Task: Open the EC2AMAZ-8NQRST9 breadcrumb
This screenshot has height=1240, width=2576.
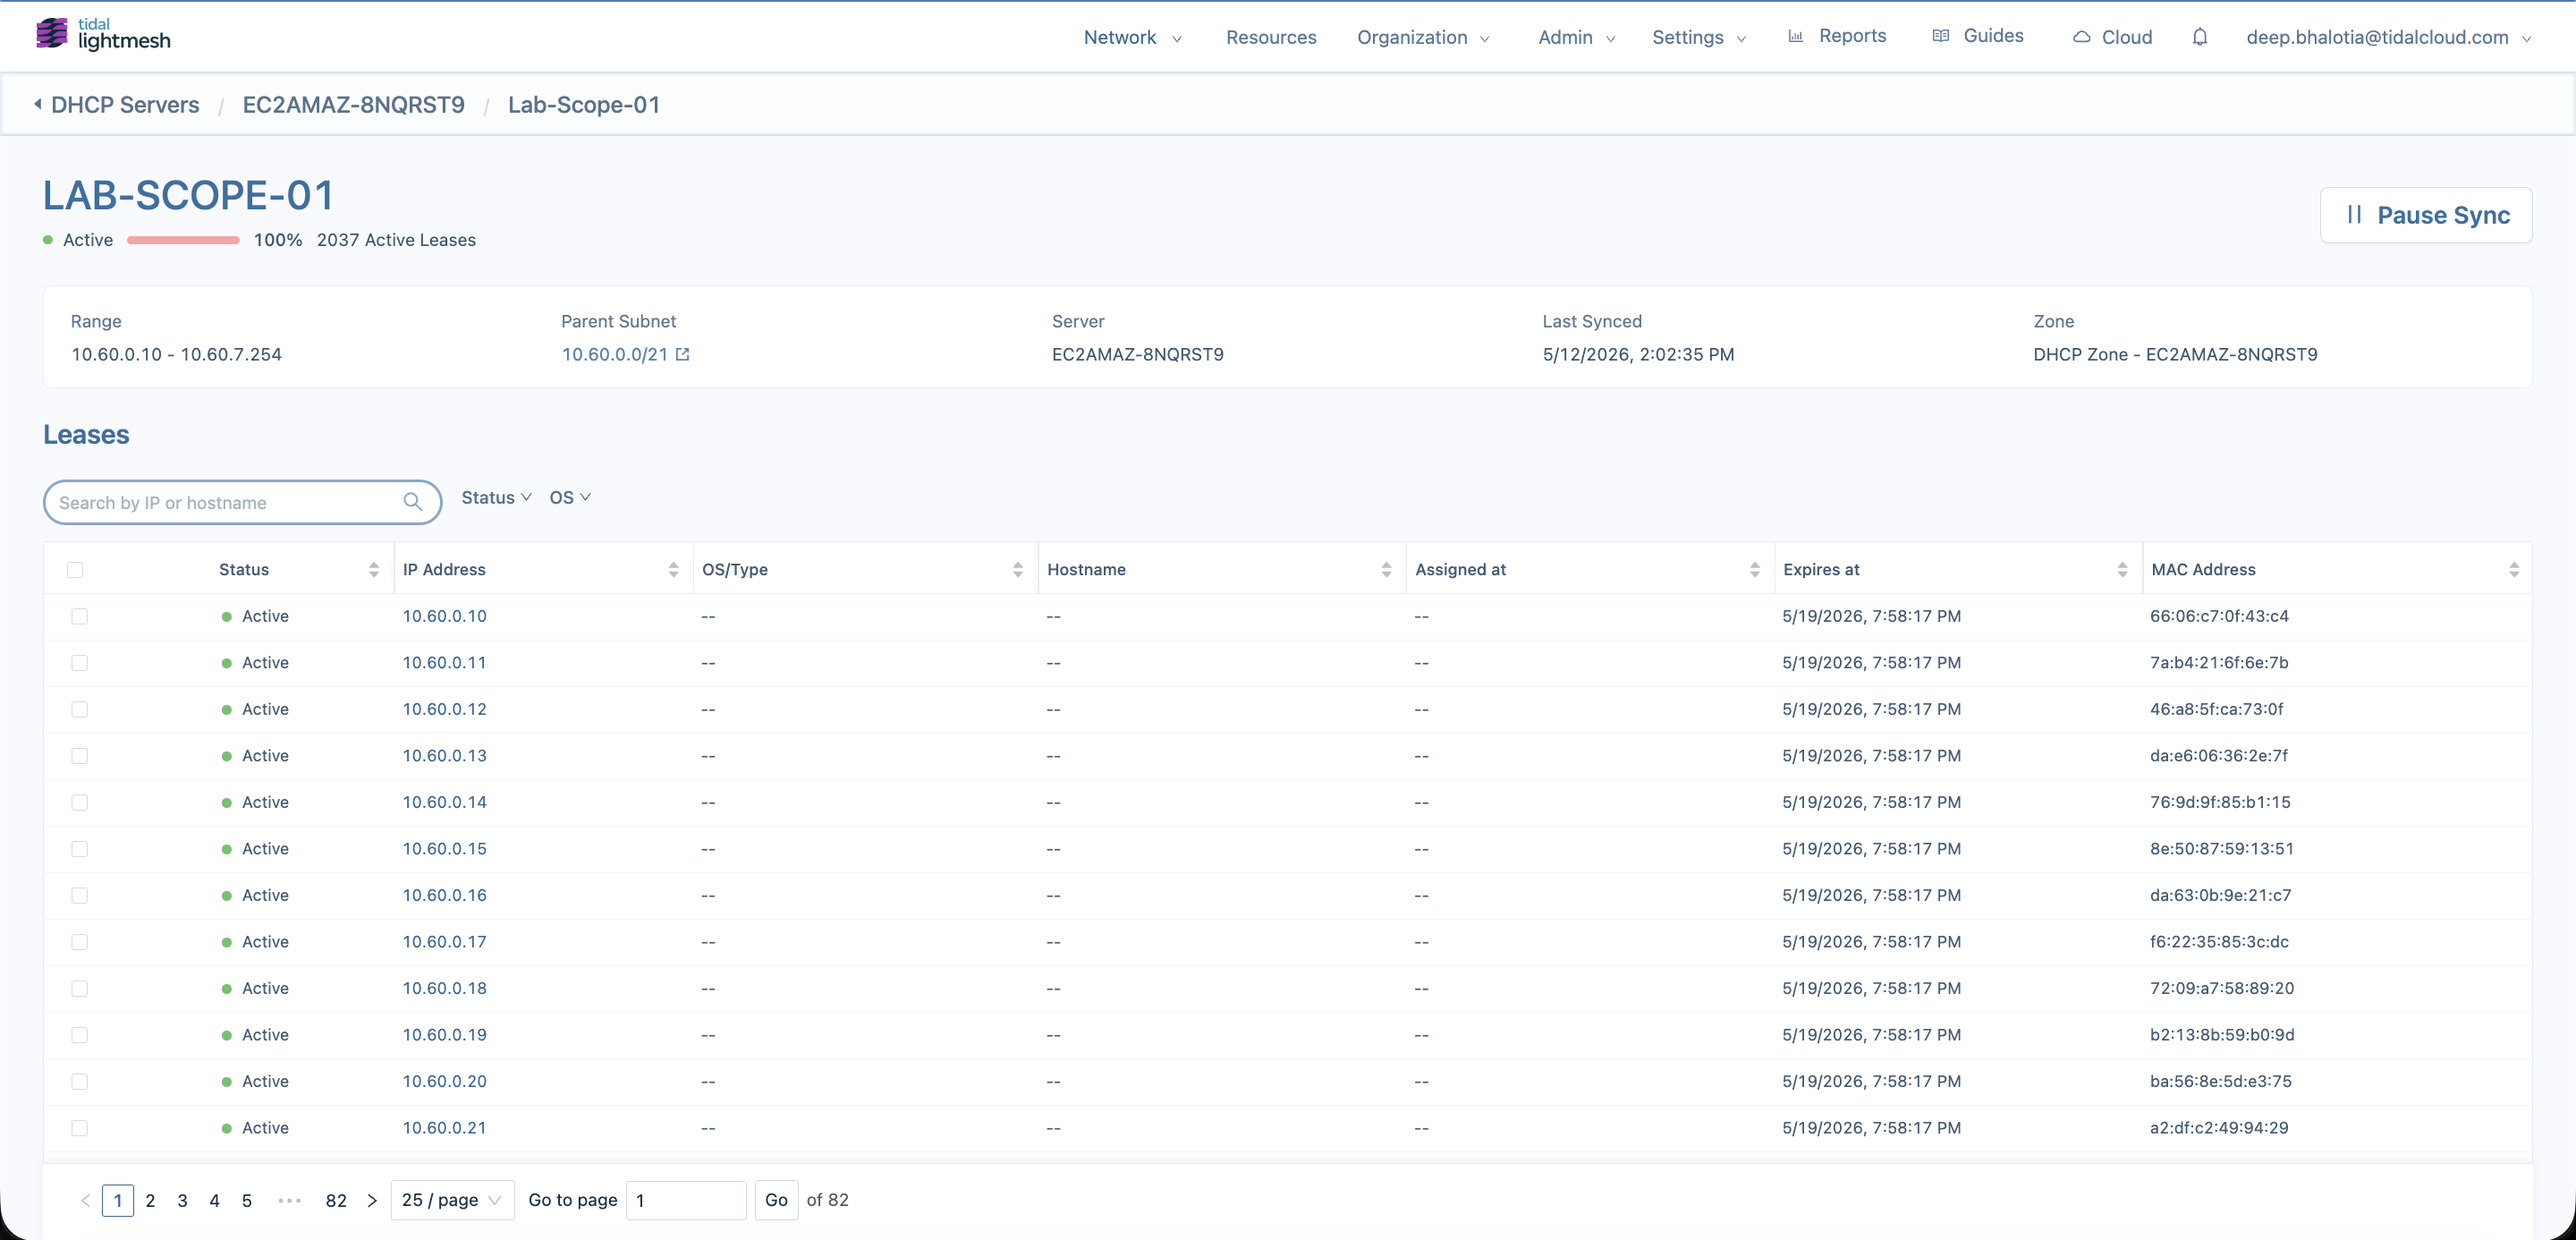Action: pos(353,104)
